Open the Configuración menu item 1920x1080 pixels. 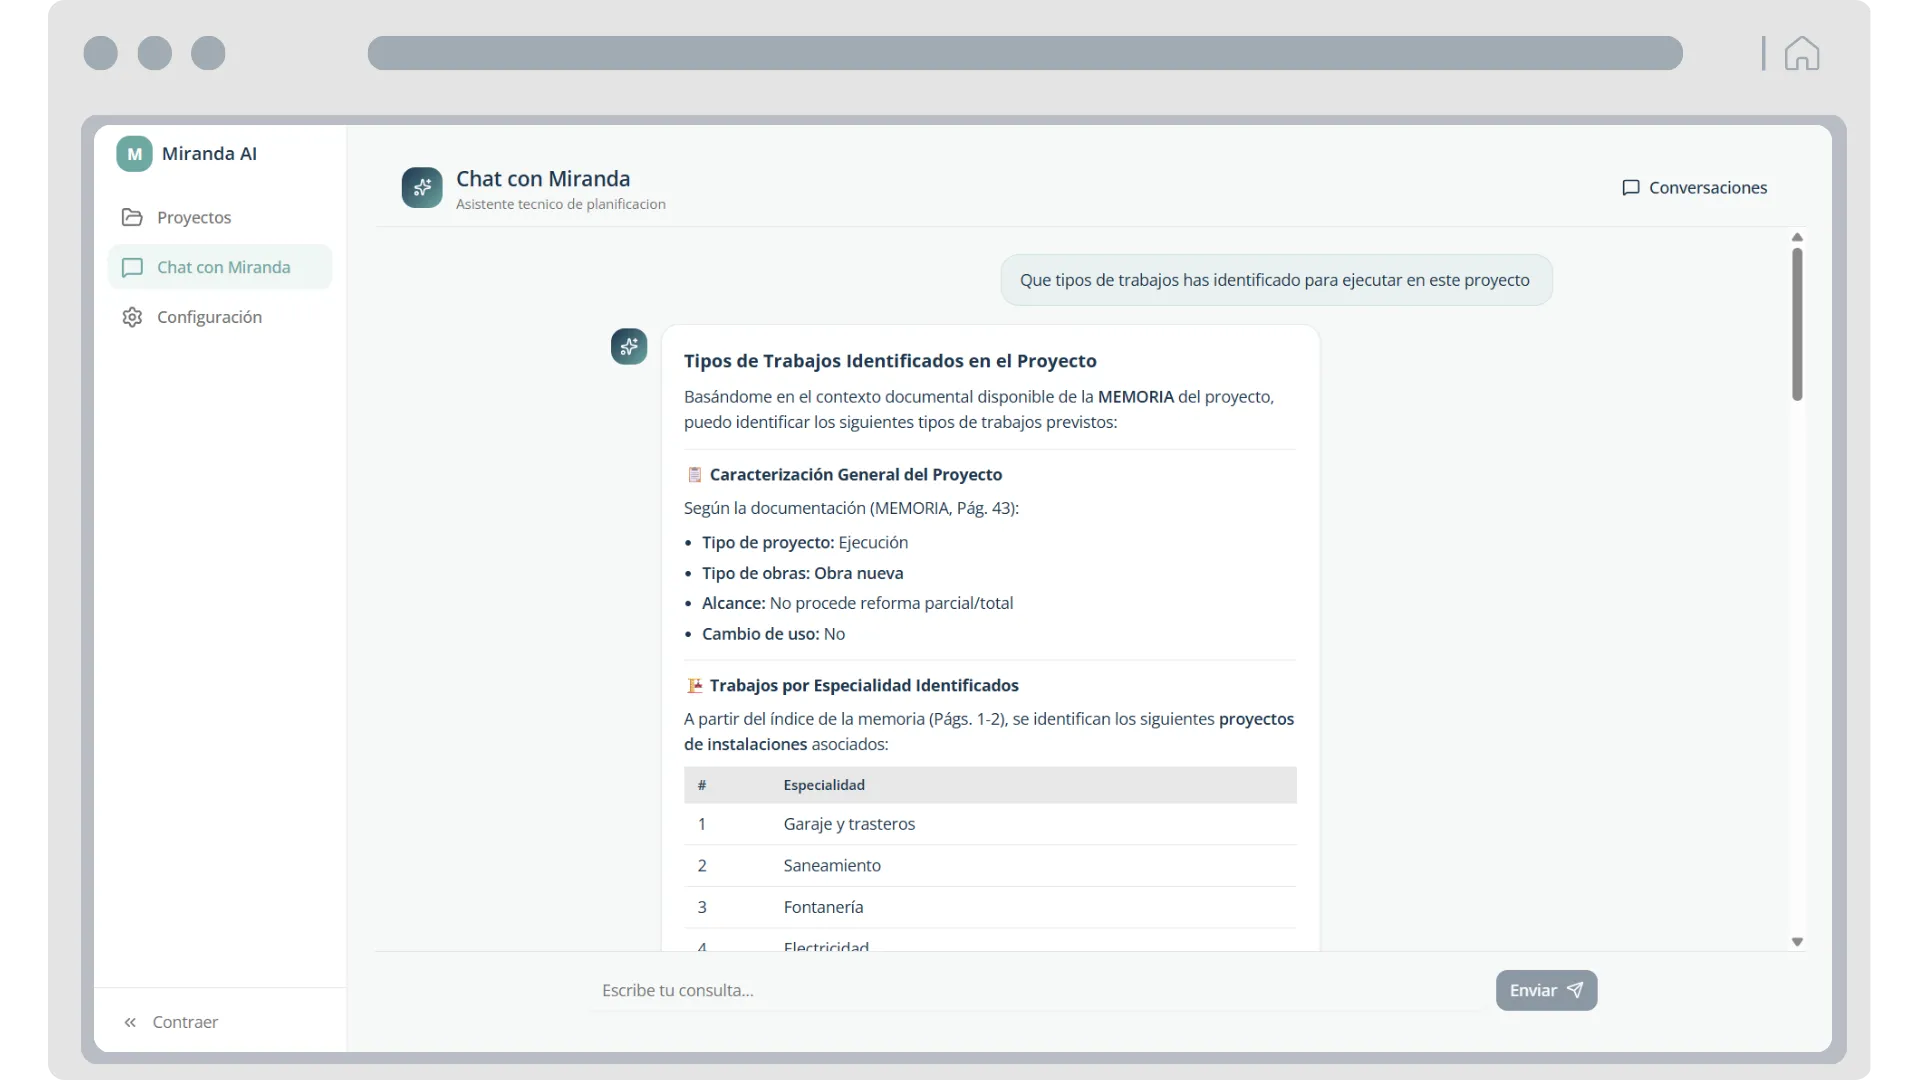(209, 317)
